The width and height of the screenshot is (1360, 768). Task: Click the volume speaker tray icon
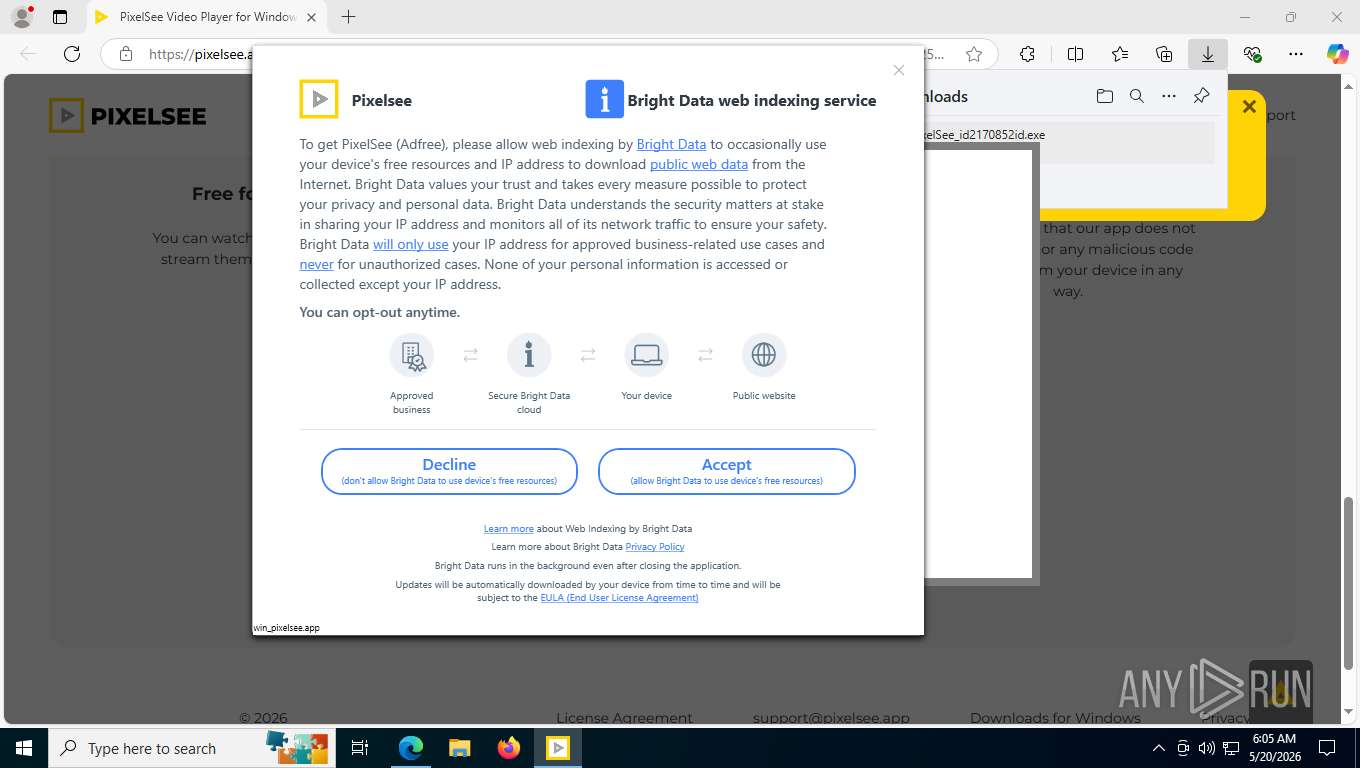(x=1206, y=748)
